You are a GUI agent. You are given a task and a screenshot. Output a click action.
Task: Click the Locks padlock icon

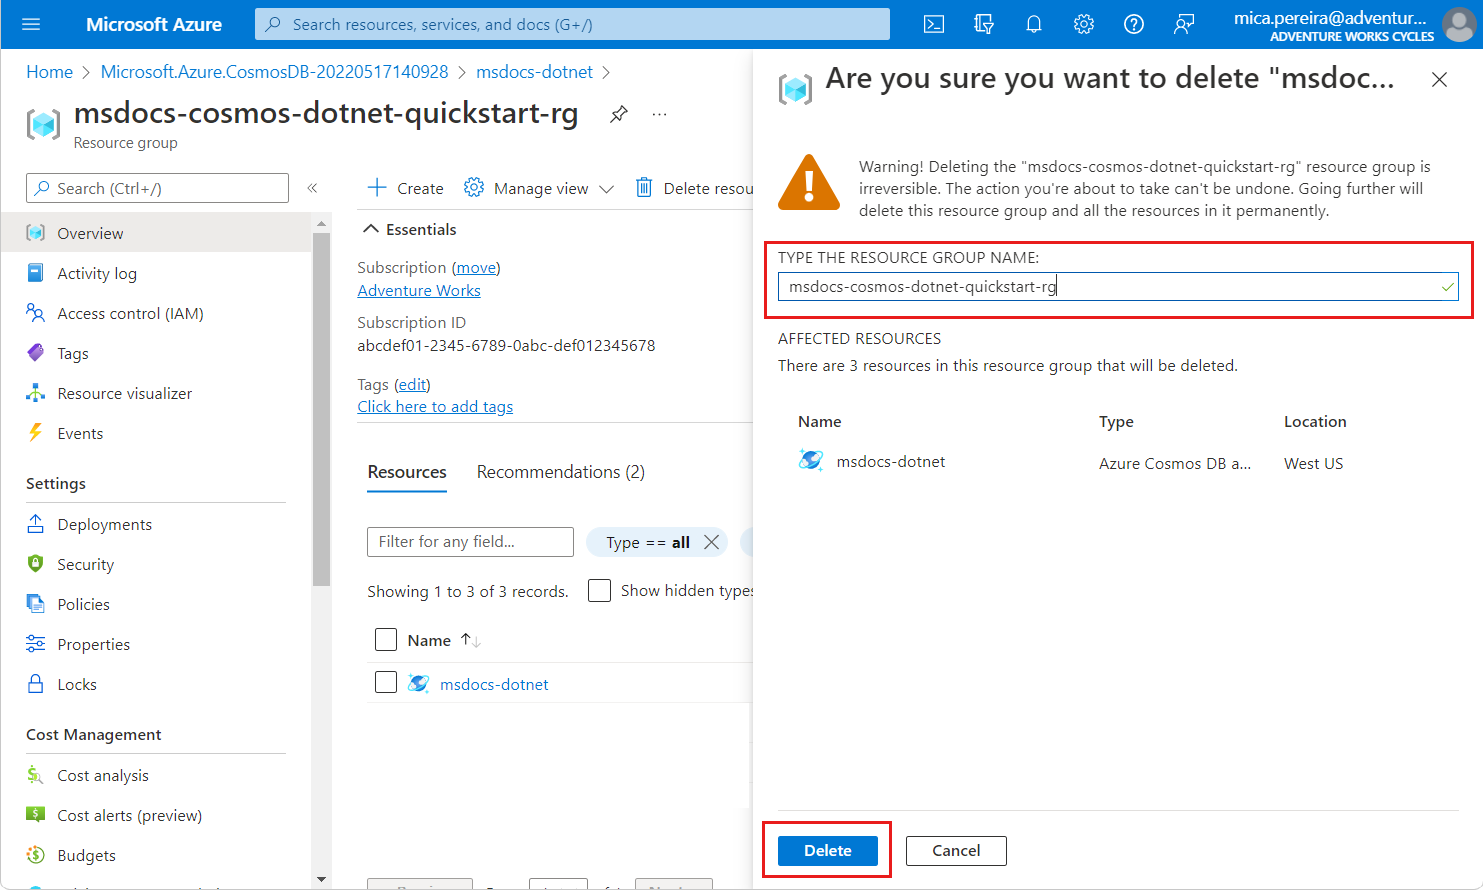(36, 684)
